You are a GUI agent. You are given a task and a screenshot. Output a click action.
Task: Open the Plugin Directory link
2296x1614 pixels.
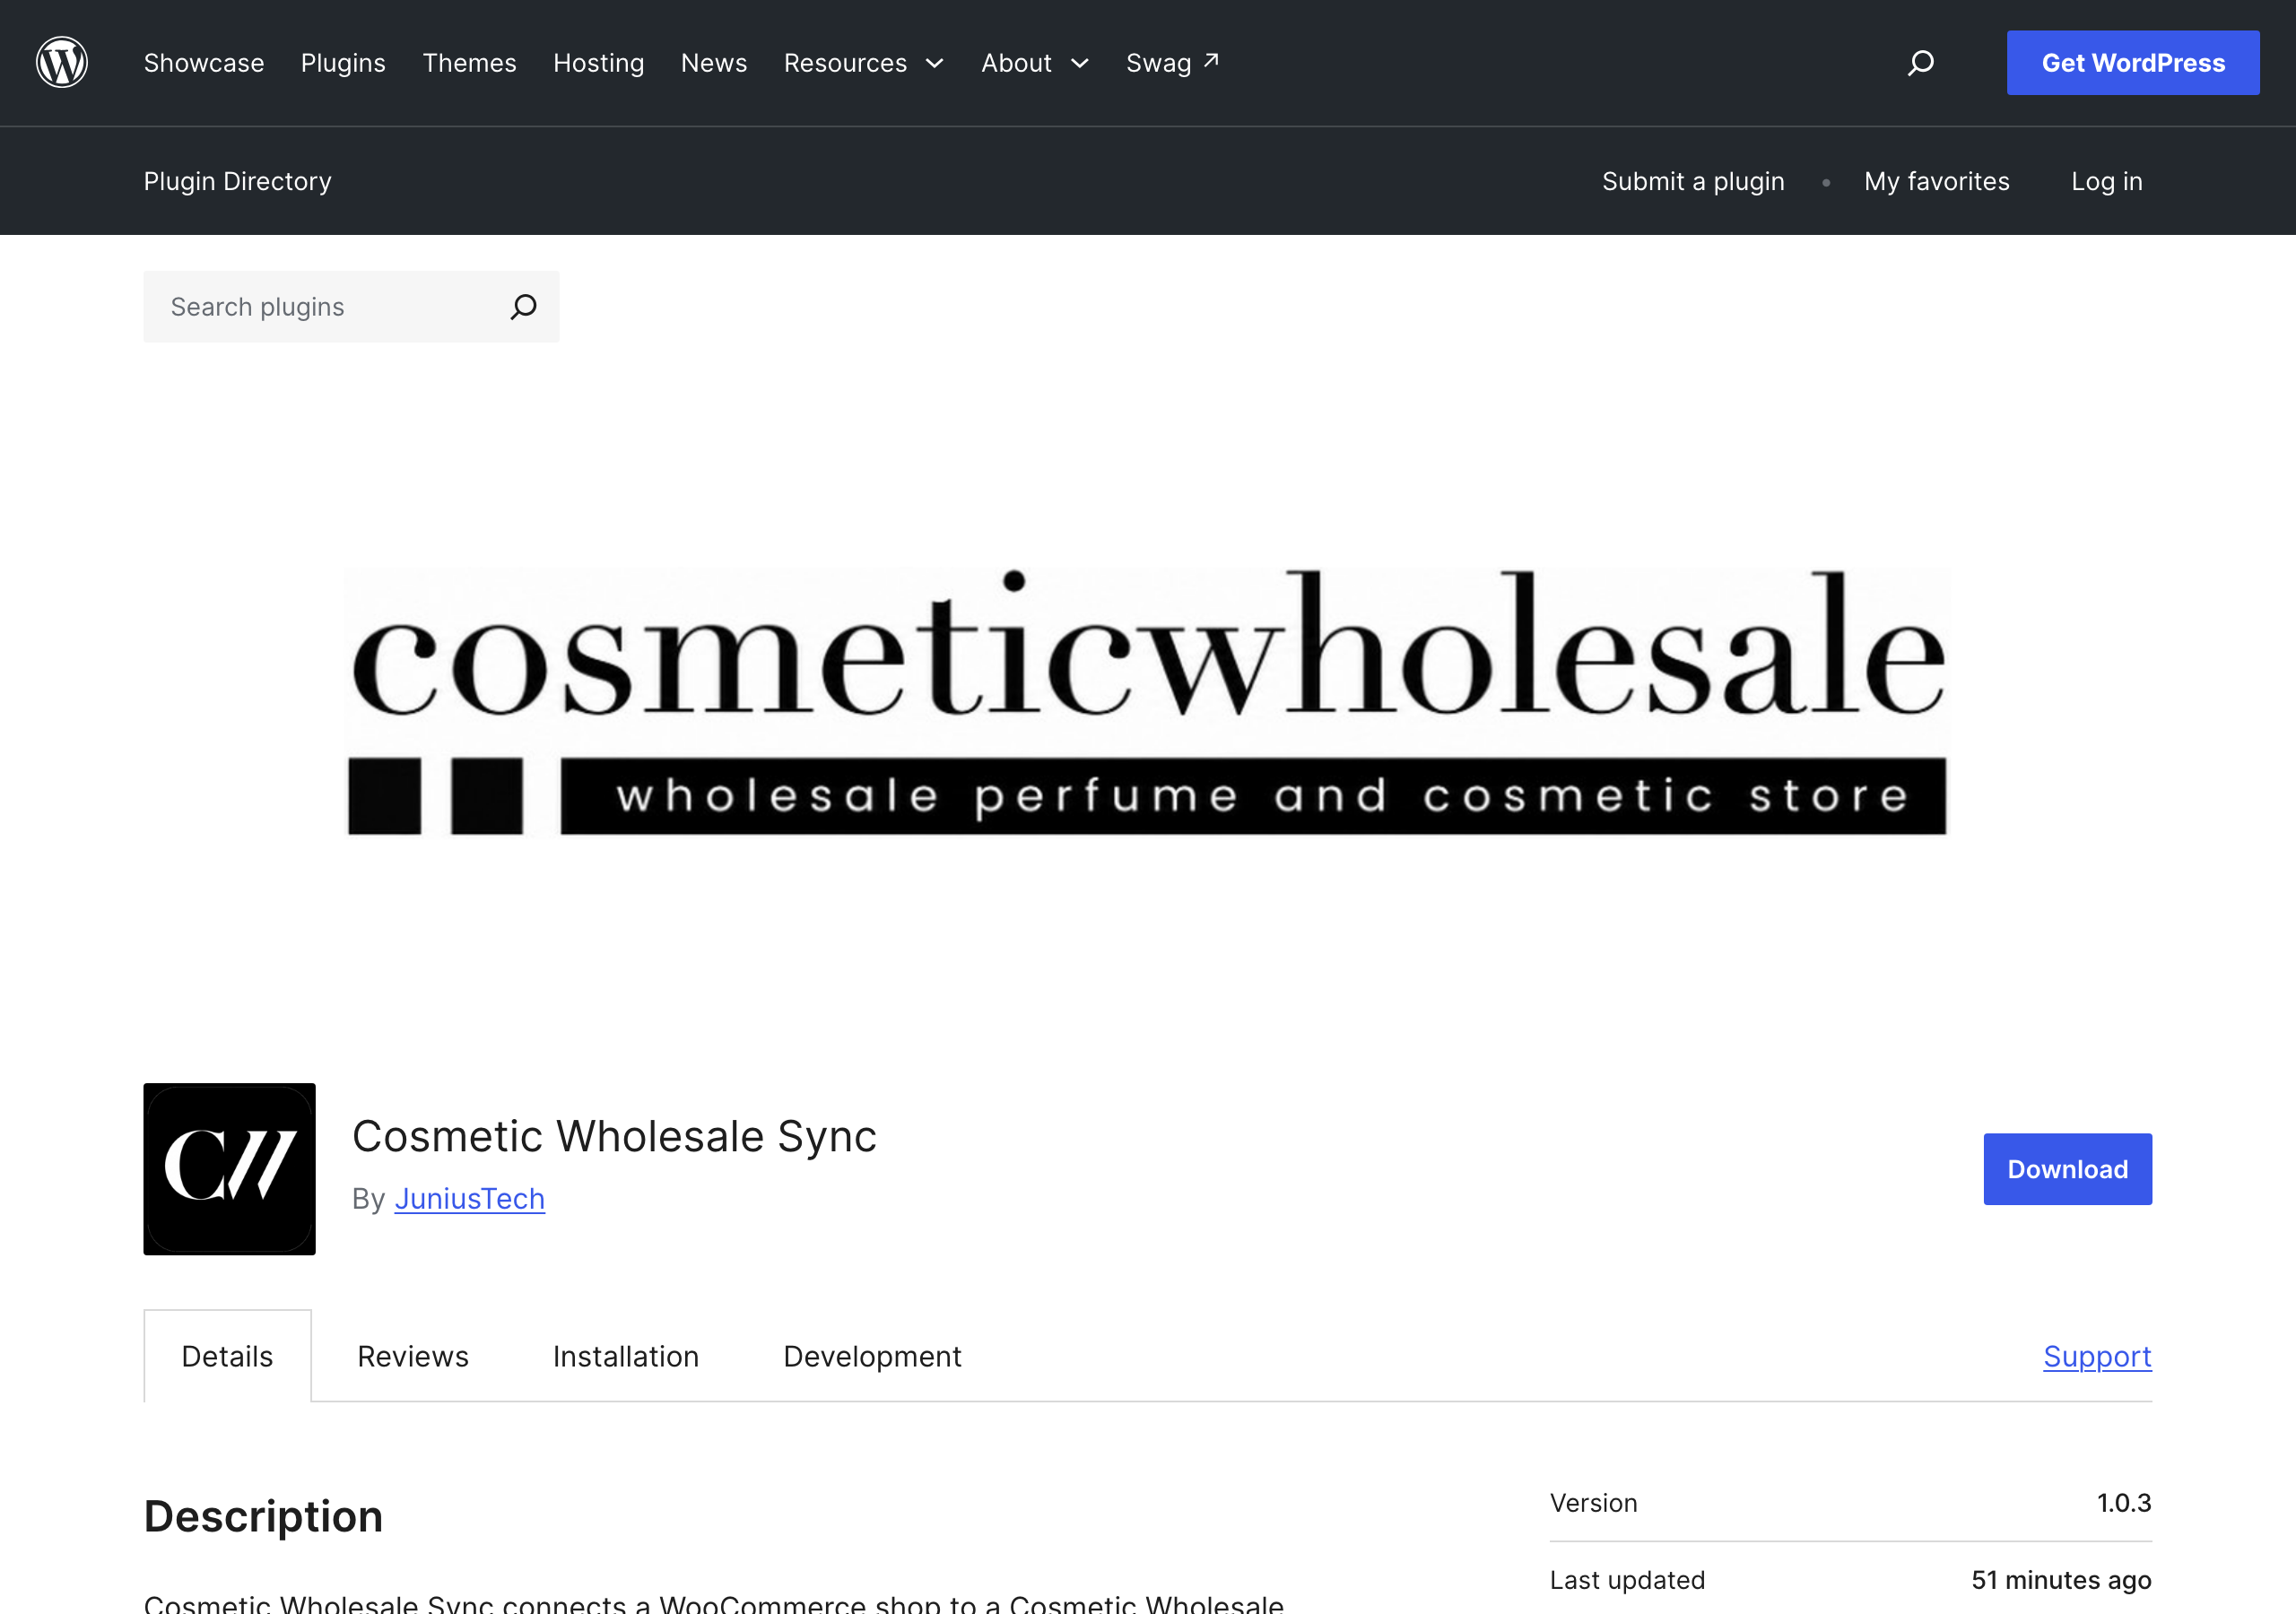pos(237,181)
